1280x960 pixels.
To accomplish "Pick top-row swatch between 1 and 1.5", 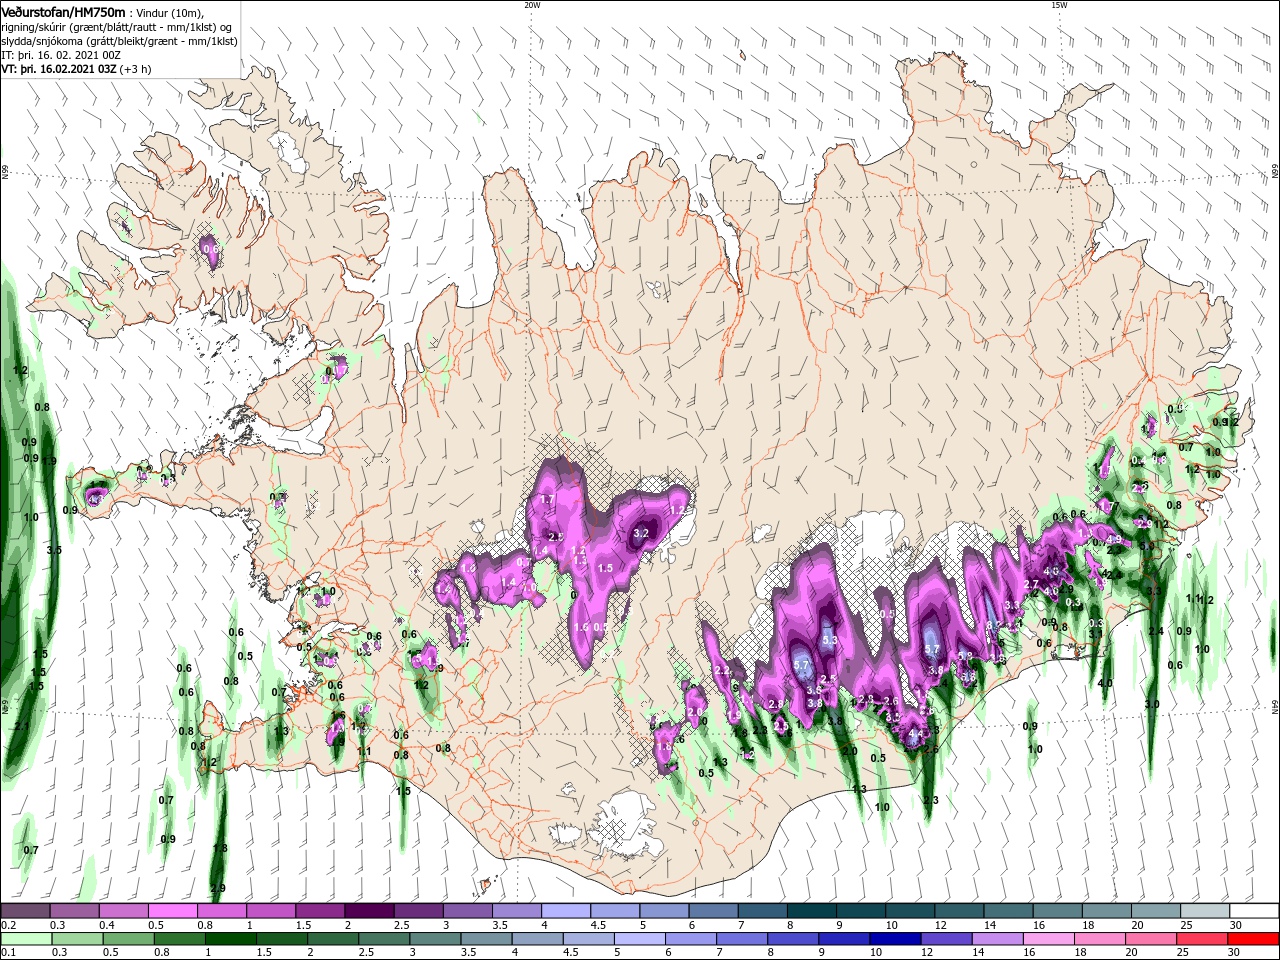I will tap(270, 911).
